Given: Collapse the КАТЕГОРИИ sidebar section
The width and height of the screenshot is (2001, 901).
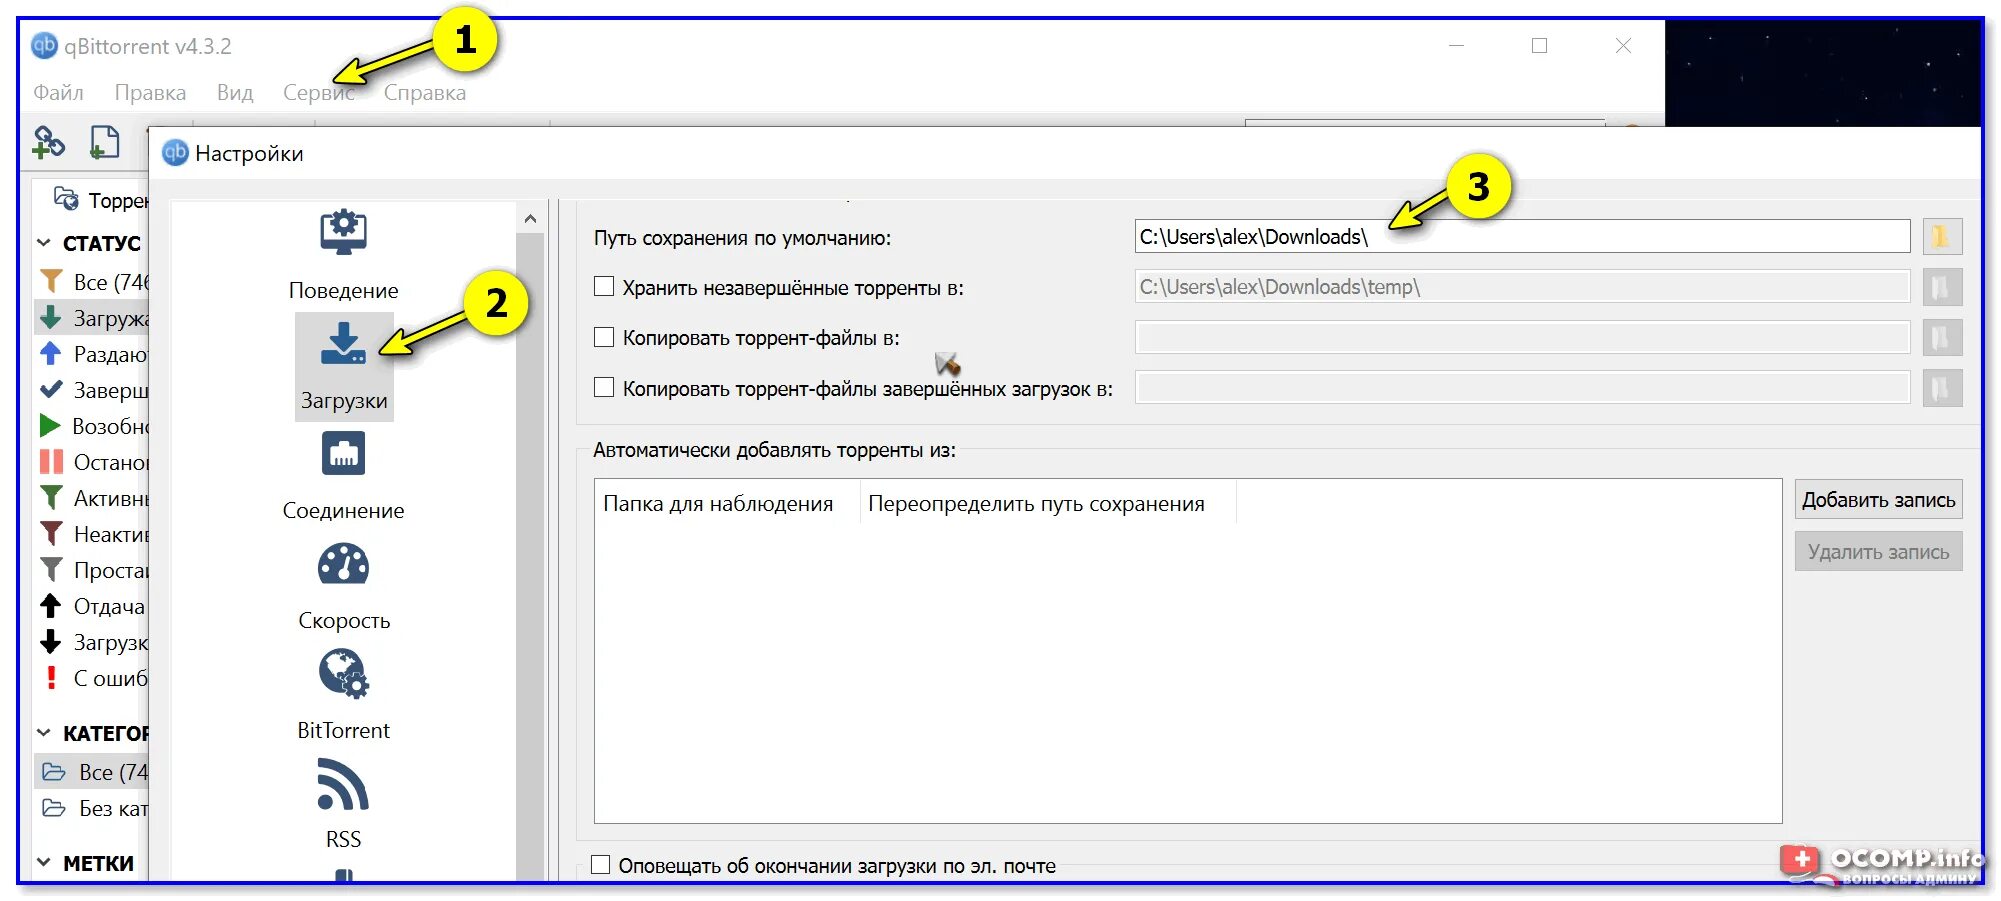Looking at the screenshot, I should coord(44,733).
